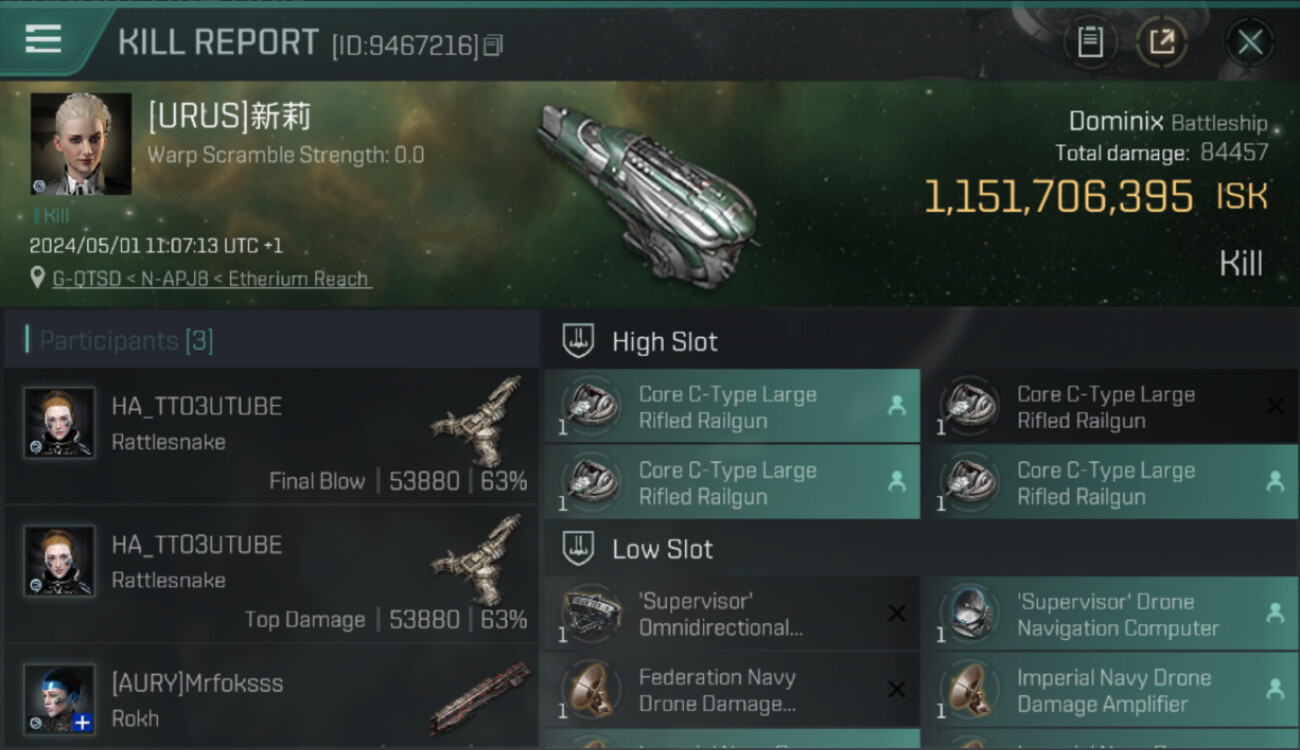Share the kill report externally
Screen dimensions: 1300x750
[x=1162, y=42]
